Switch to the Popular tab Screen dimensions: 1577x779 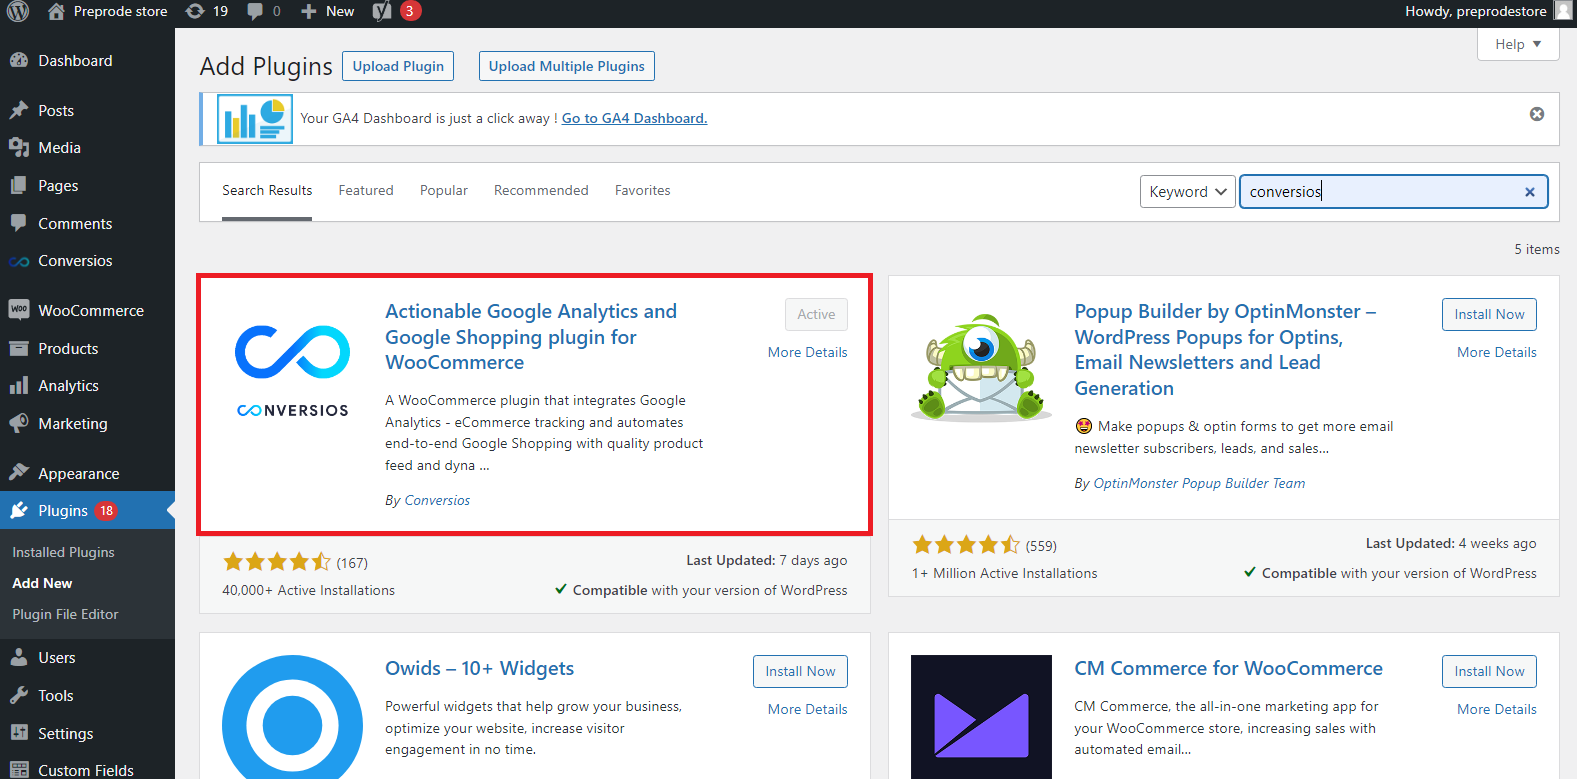[444, 190]
